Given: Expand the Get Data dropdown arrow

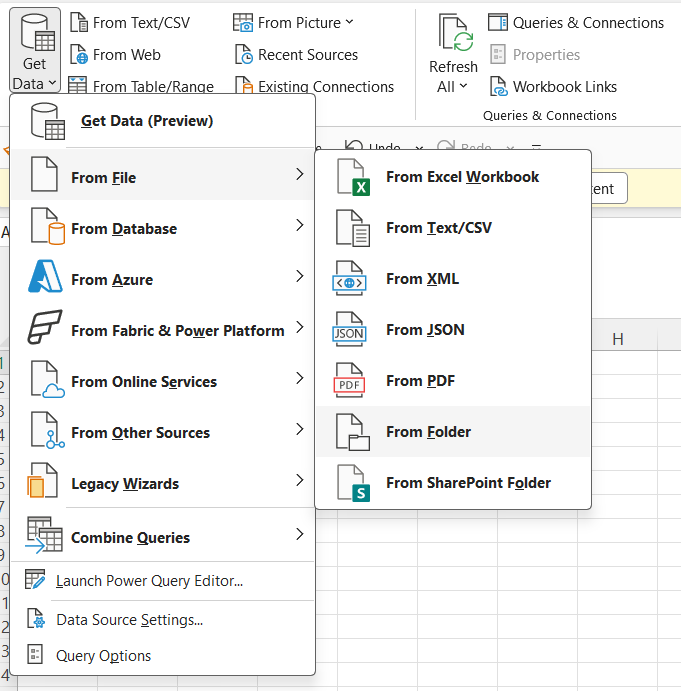Looking at the screenshot, I should (x=52, y=83).
